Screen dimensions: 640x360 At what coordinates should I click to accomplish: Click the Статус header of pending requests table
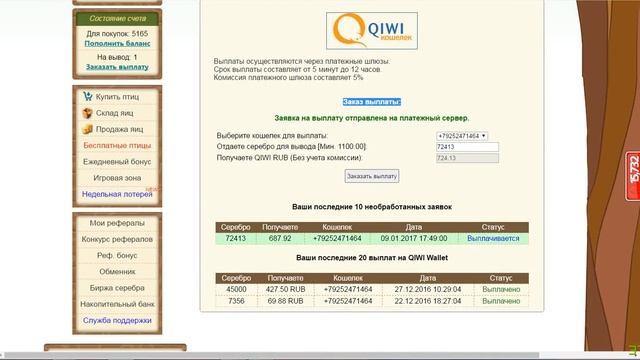tap(493, 227)
